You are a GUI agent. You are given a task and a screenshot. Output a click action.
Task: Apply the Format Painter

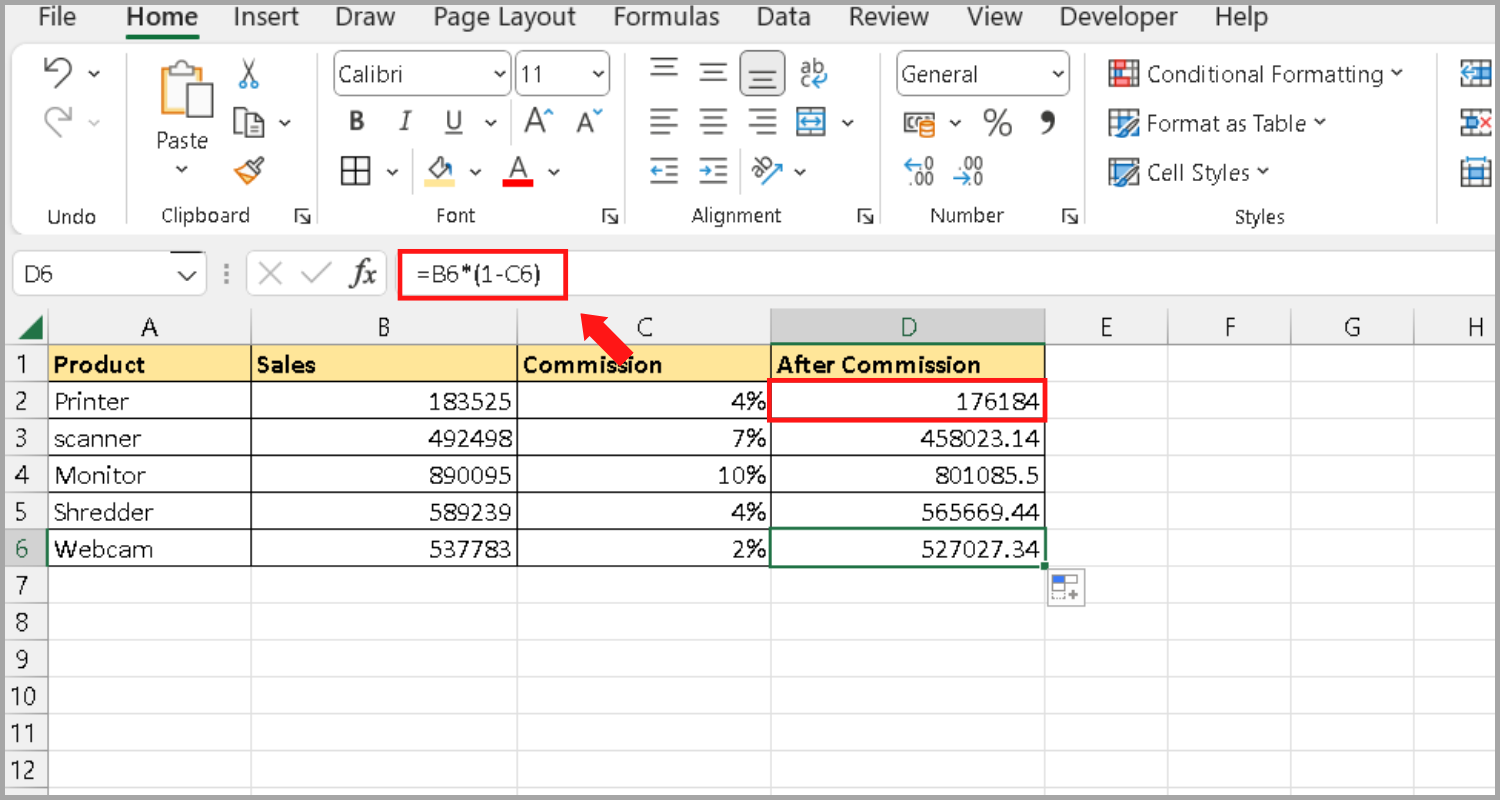(x=248, y=172)
